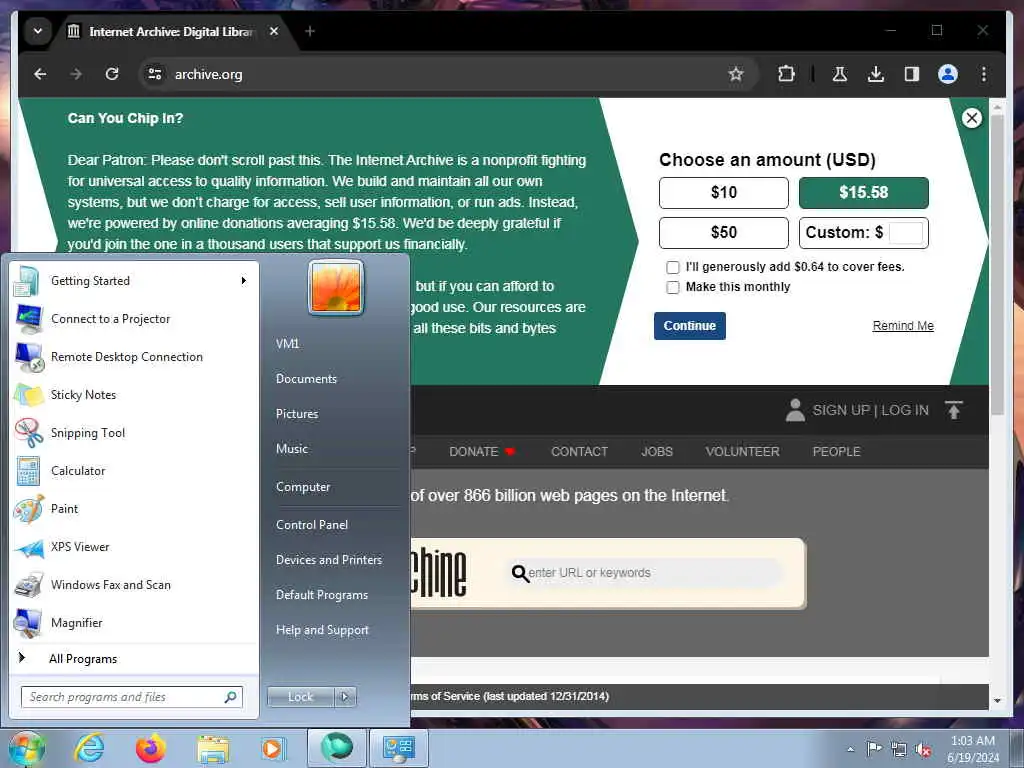Image resolution: width=1024 pixels, height=768 pixels.
Task: Click the Wayback search magnifier icon
Action: point(520,573)
